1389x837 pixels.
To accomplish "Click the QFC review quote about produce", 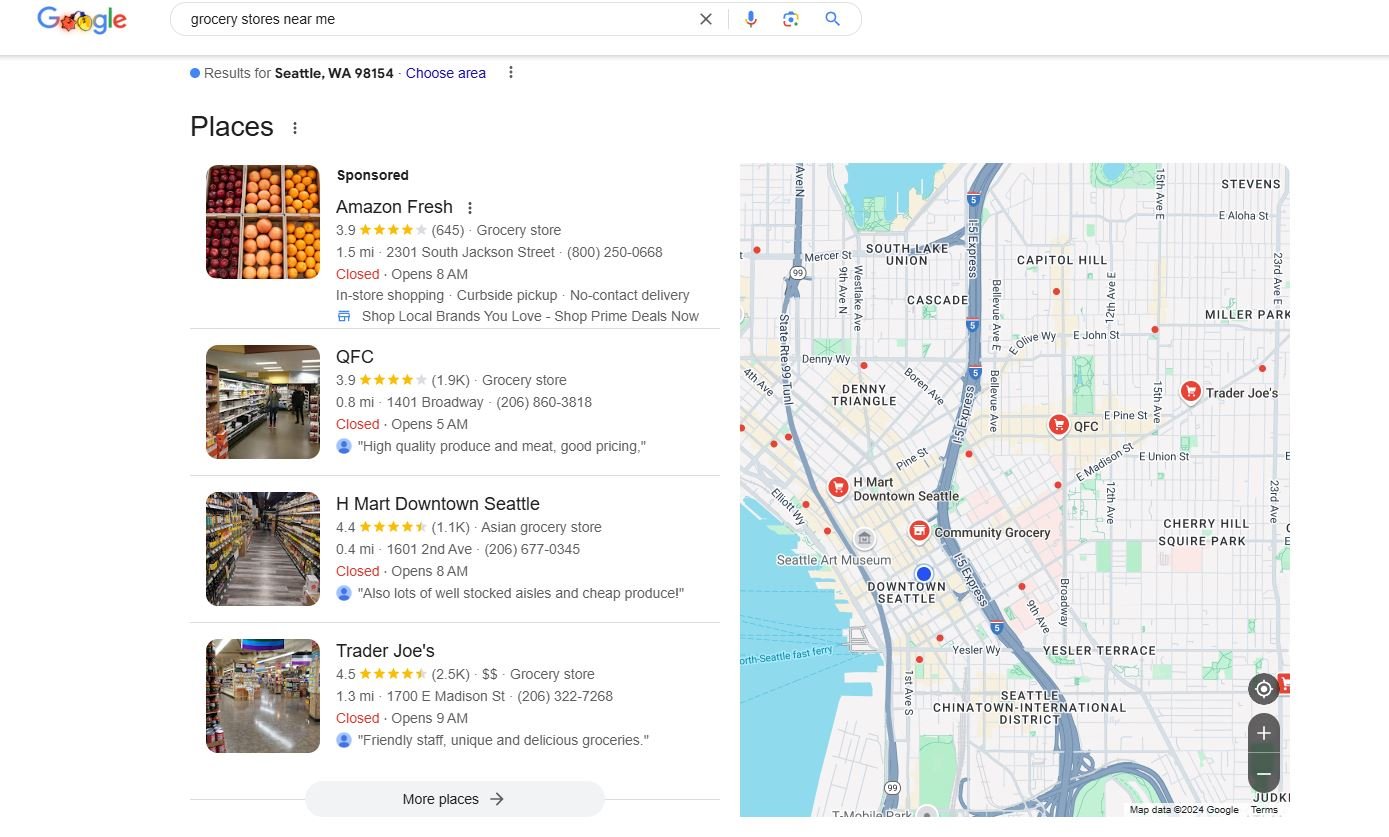I will coord(502,446).
